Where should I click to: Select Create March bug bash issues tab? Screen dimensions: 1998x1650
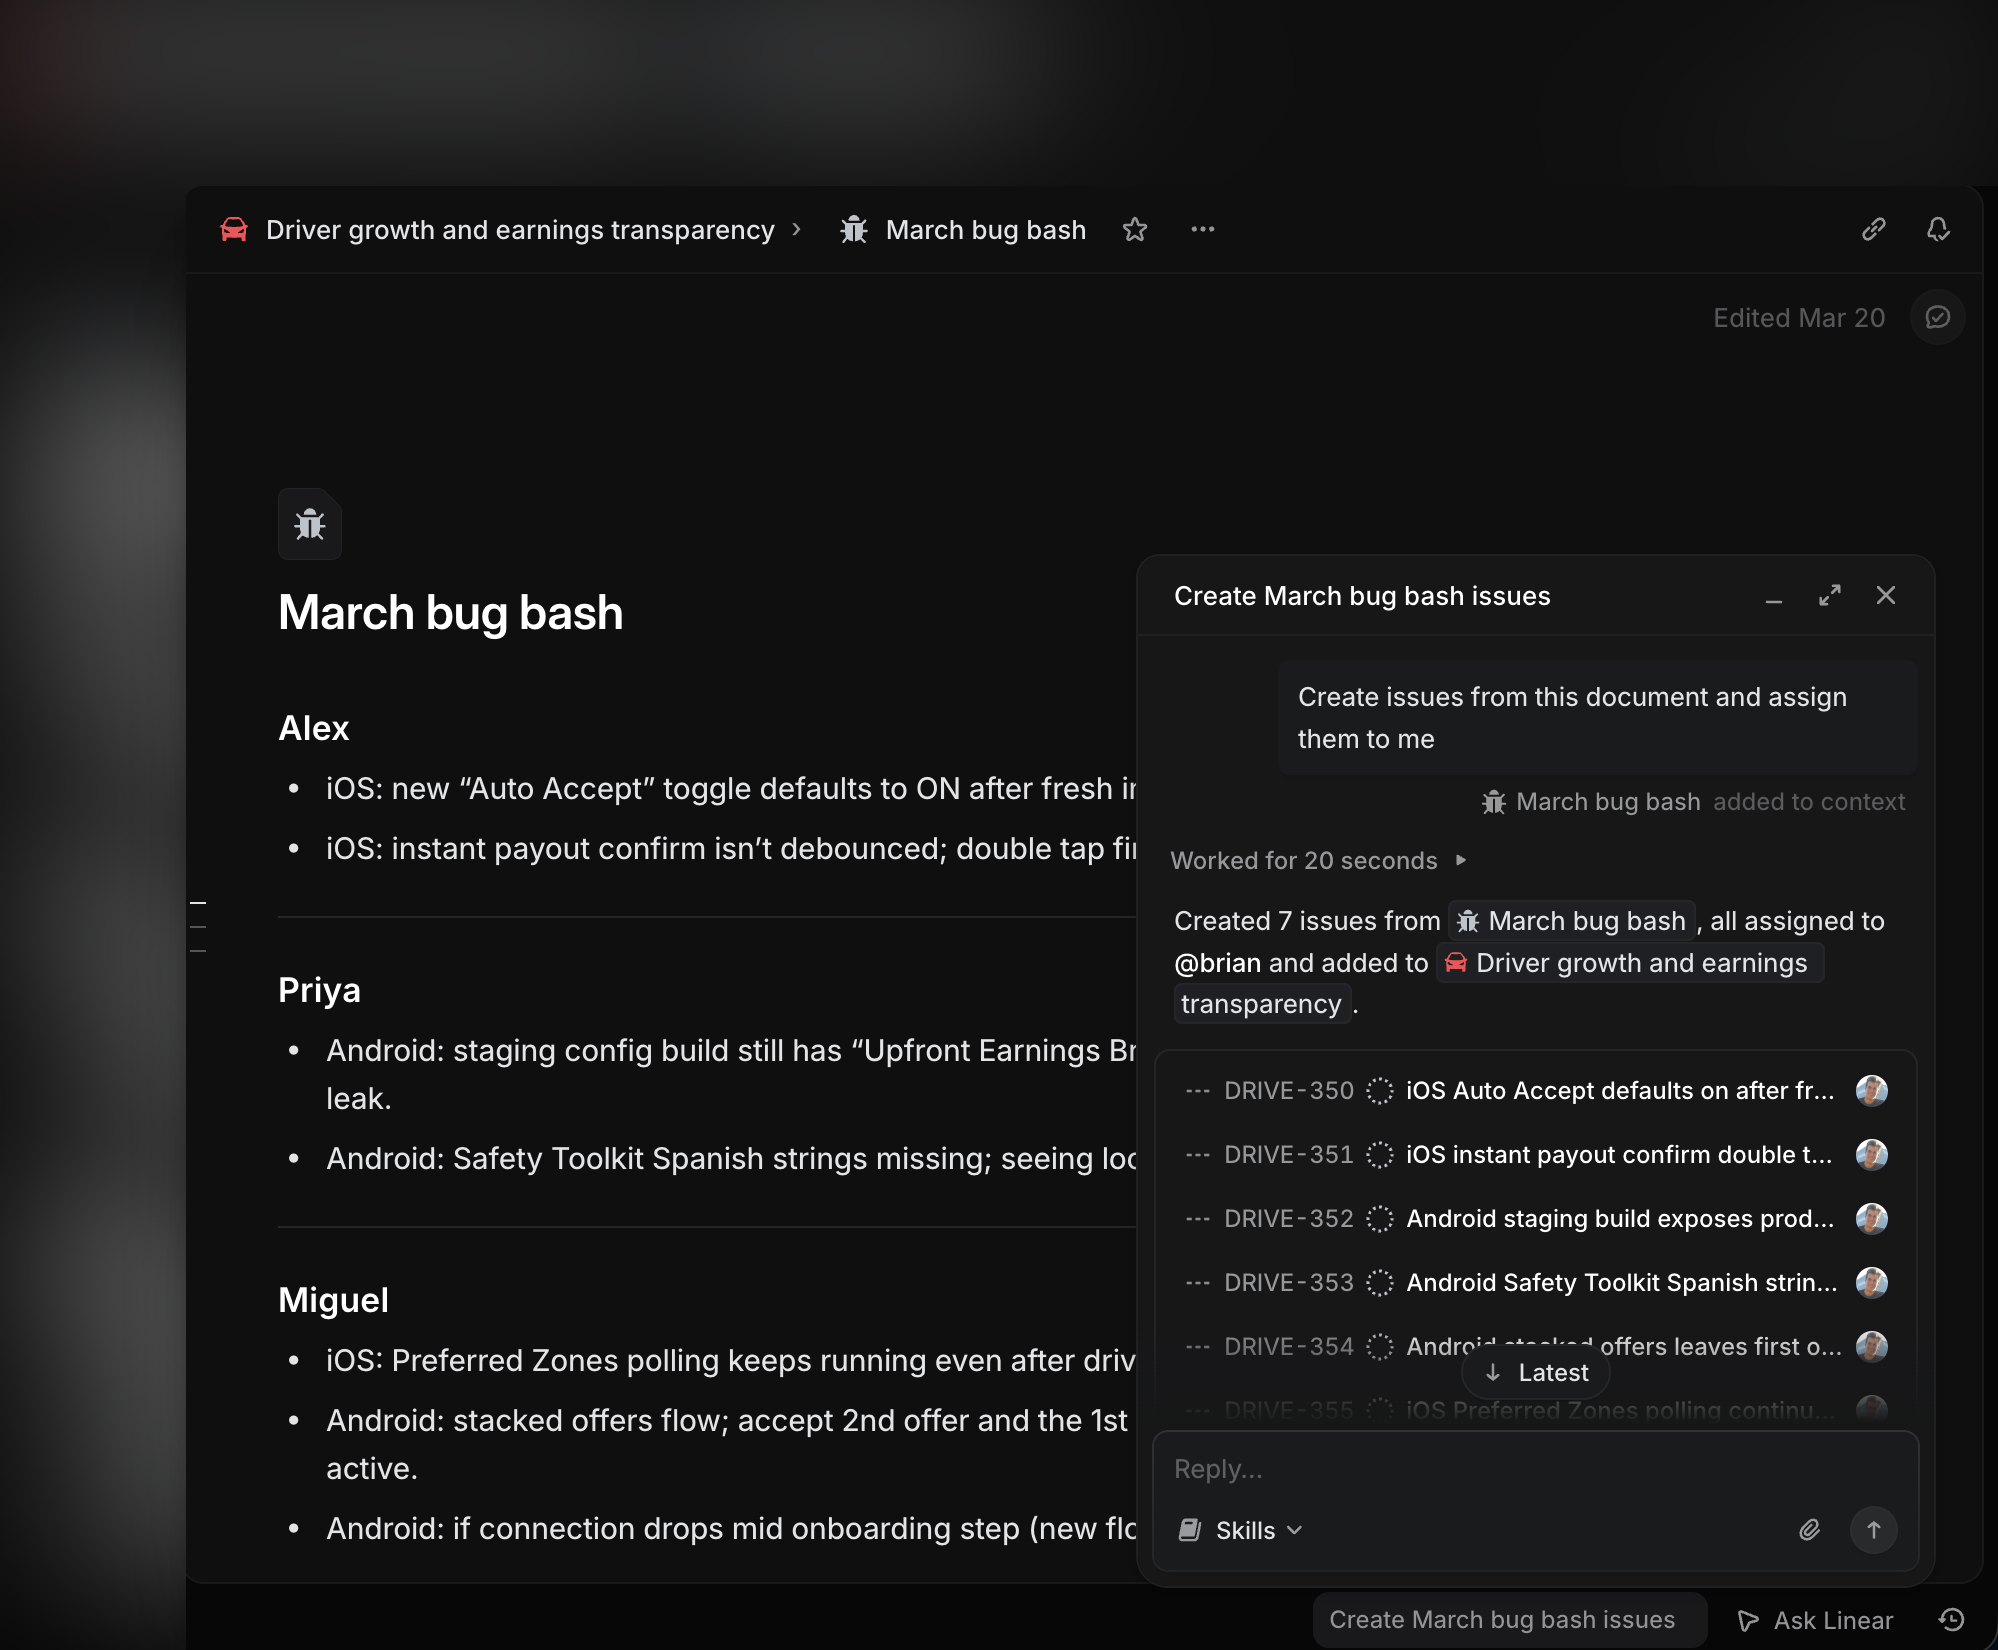(x=1501, y=1619)
